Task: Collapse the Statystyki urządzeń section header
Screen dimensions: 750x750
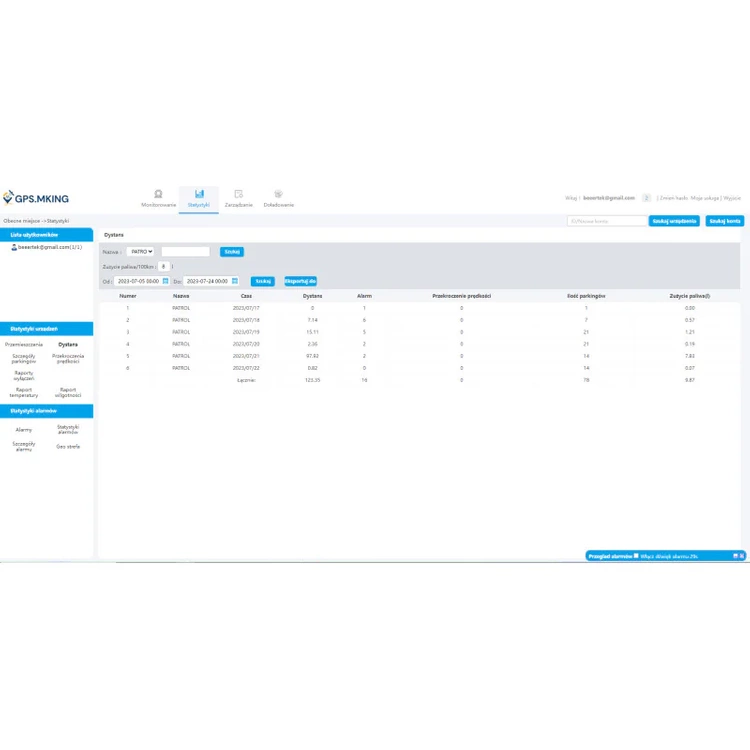Action: 47,328
